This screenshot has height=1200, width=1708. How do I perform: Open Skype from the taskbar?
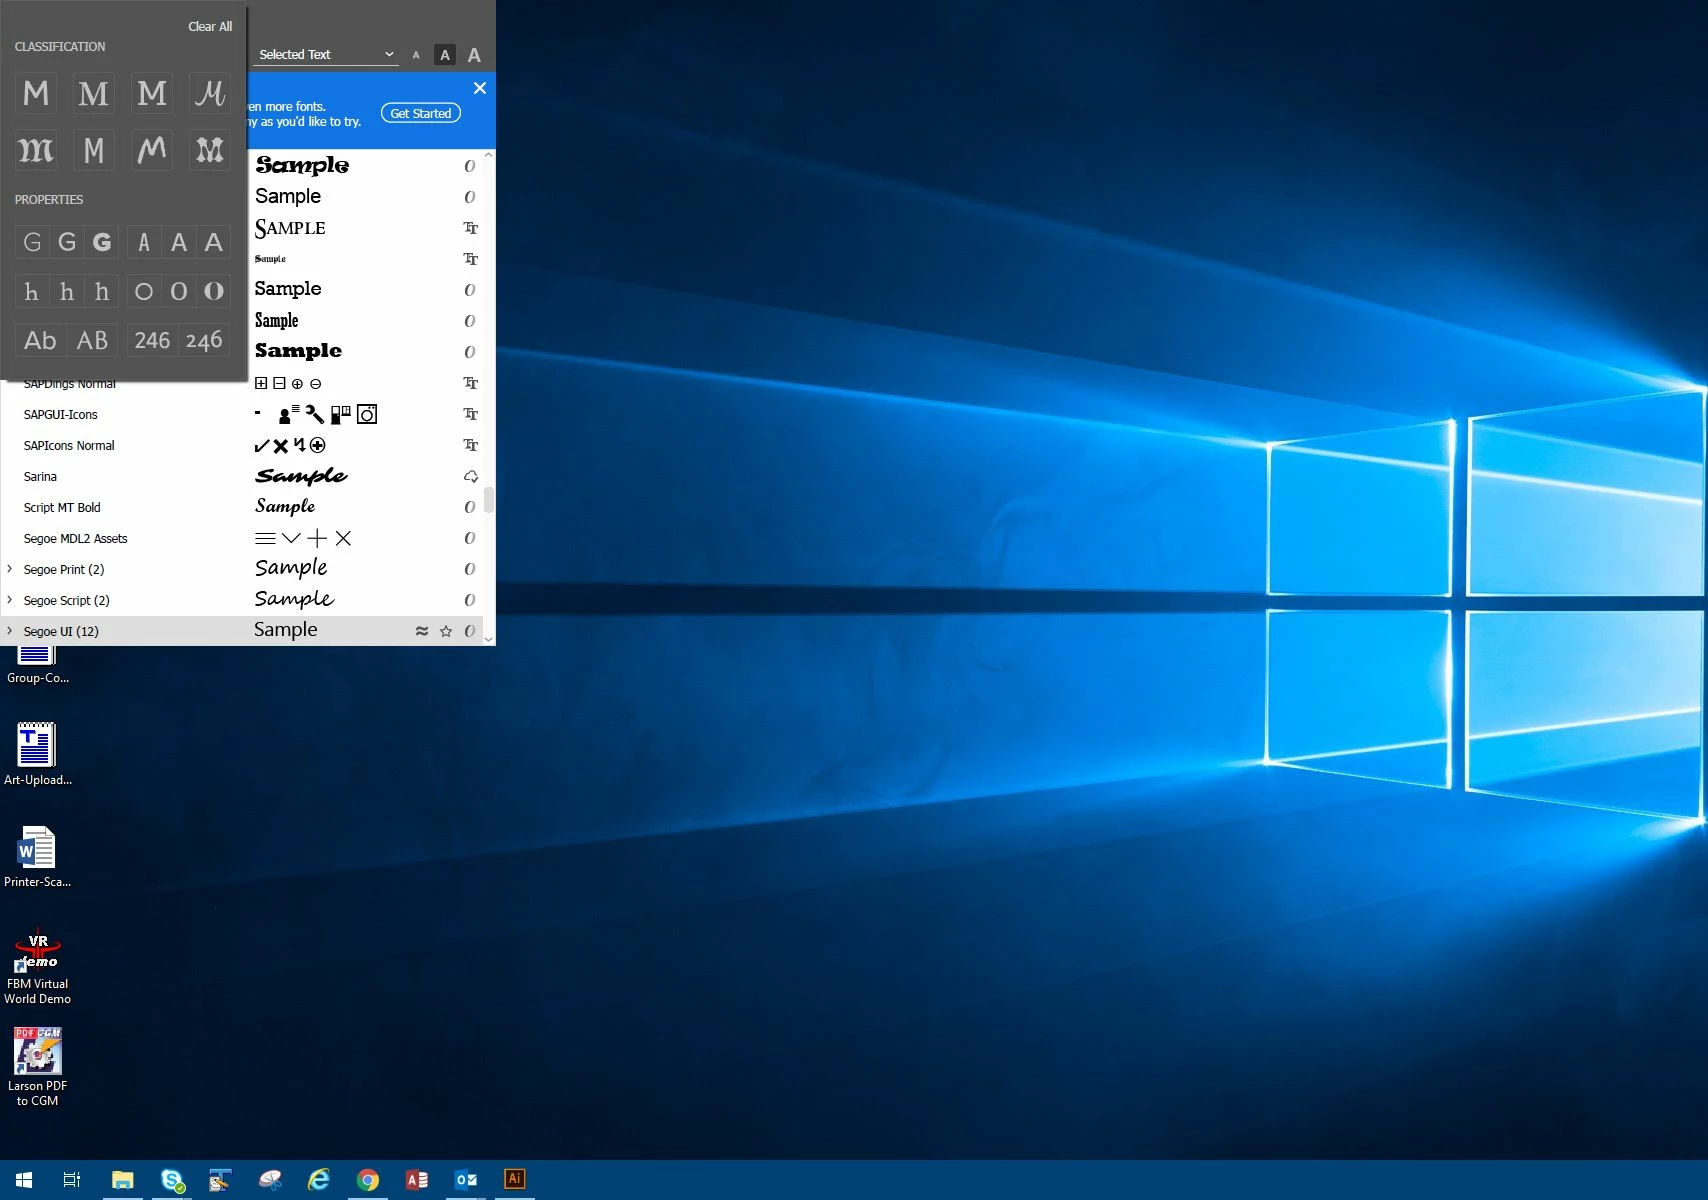tap(172, 1180)
